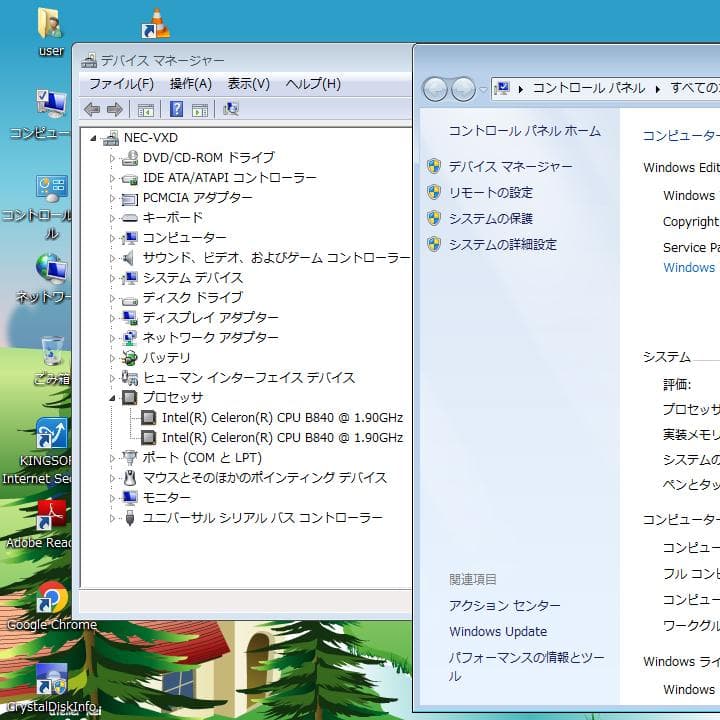The image size is (720, 720).
Task: Select the battery (バッテリ) icon
Action: pos(129,358)
